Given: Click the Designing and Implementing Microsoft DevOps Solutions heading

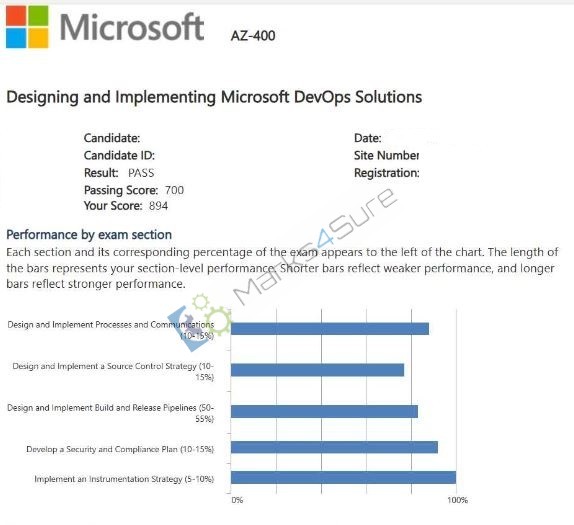Looking at the screenshot, I should pos(214,97).
